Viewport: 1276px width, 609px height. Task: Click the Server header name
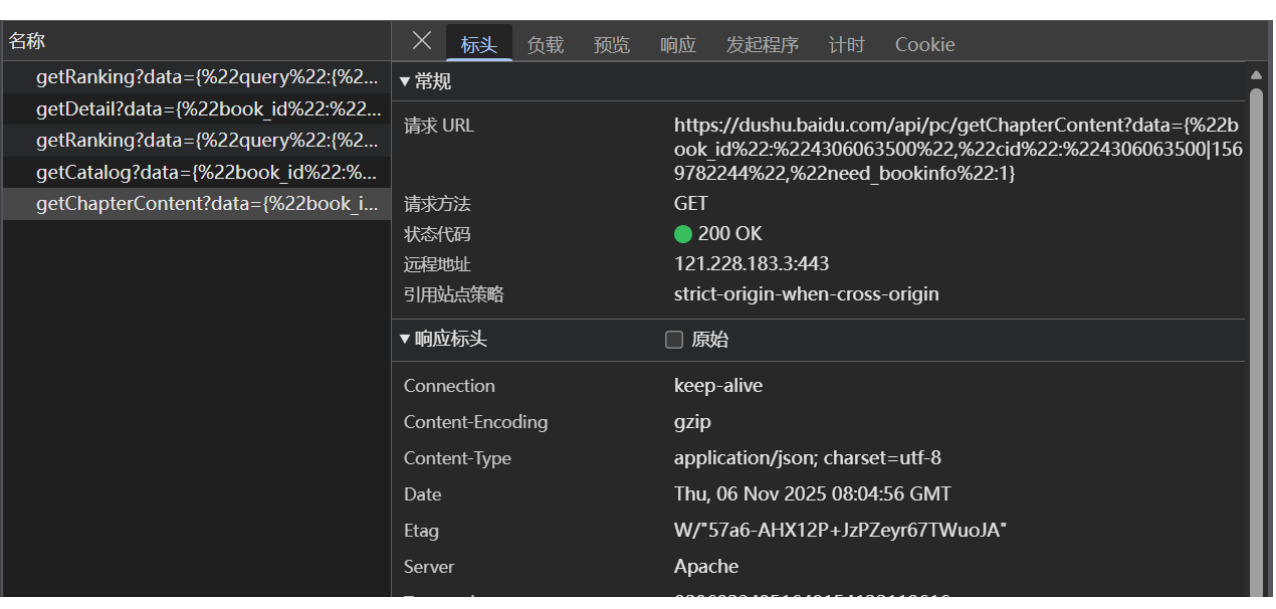coord(428,567)
